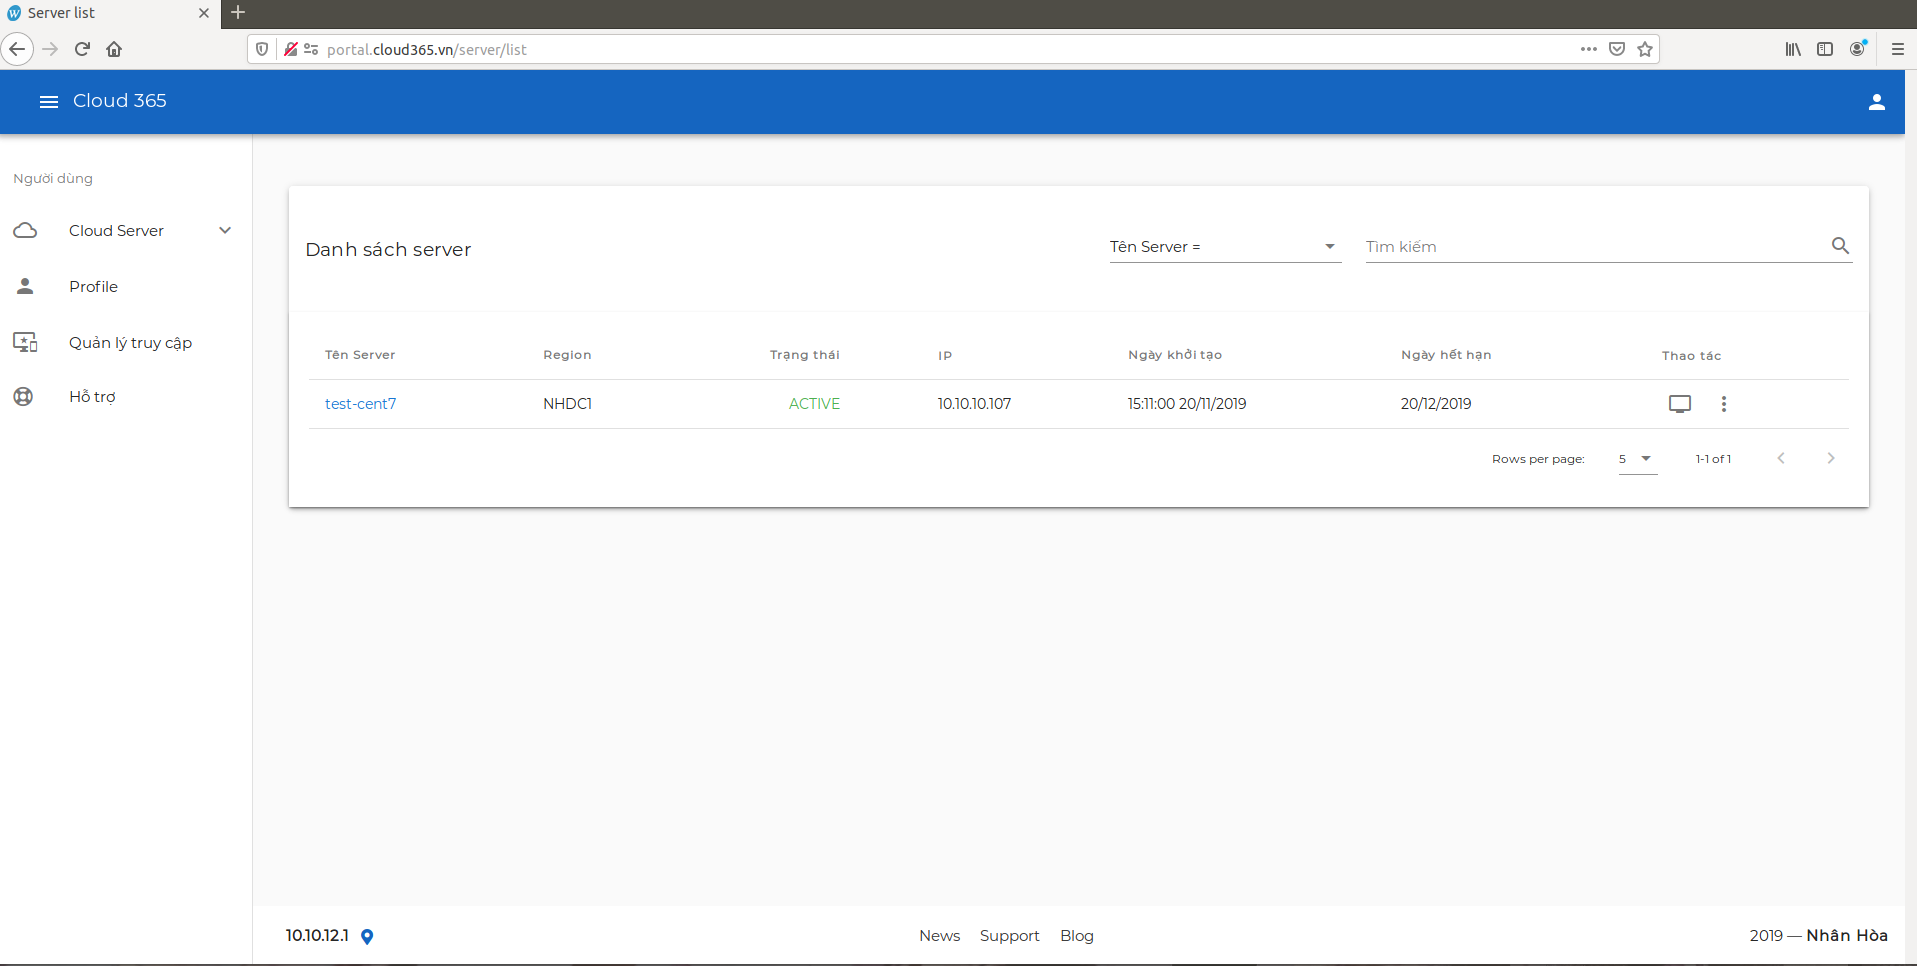This screenshot has width=1917, height=966.
Task: Click the Ngày khởi tạo column header
Action: 1175,355
